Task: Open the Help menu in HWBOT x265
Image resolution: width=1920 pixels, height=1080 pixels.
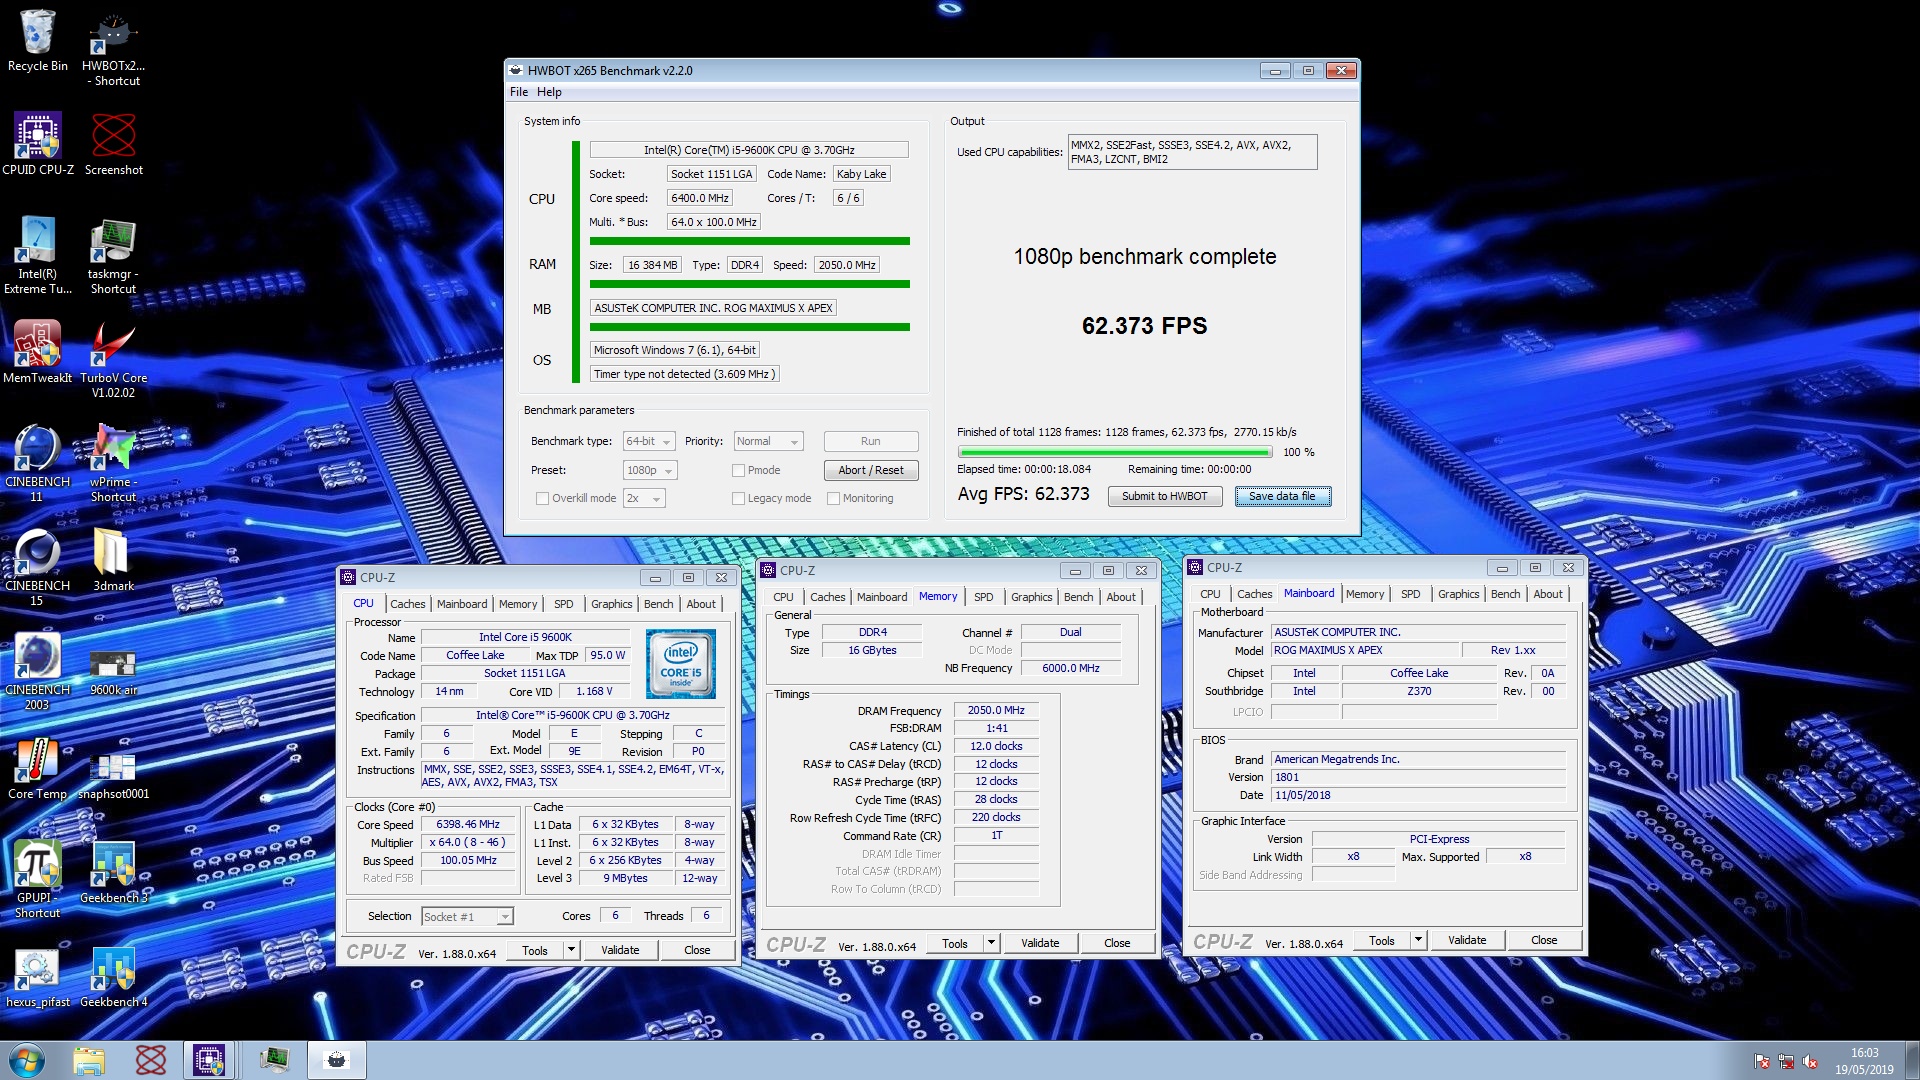Action: pyautogui.click(x=549, y=92)
